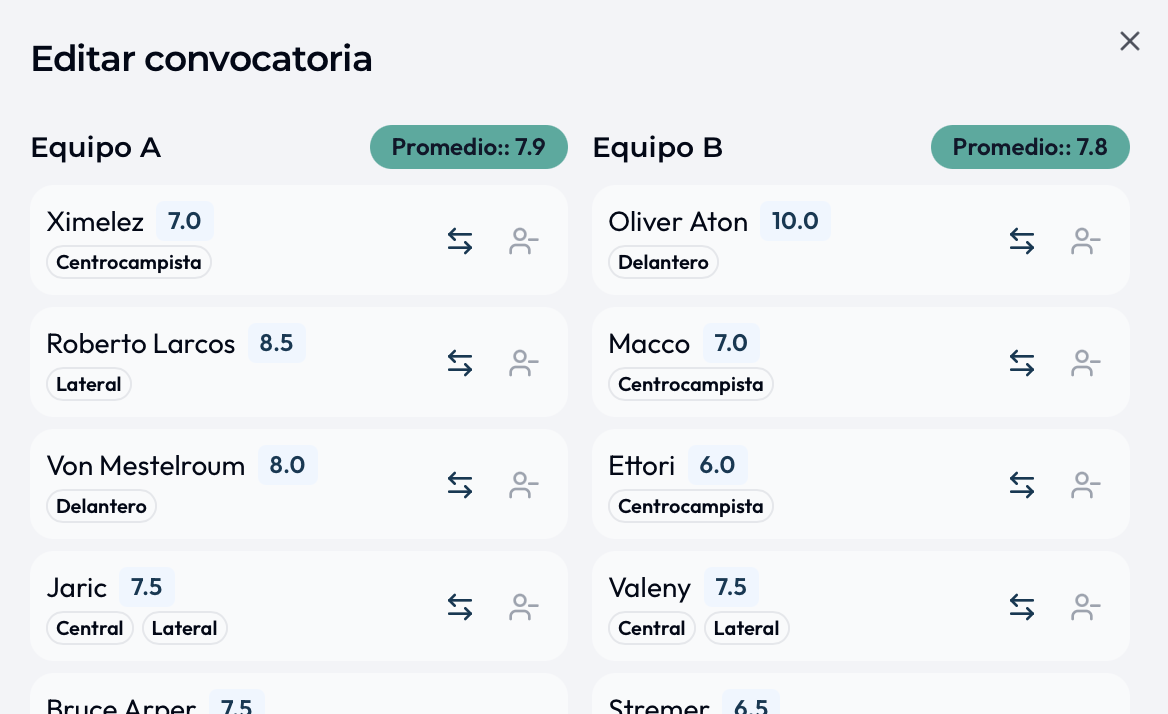The image size is (1168, 714).
Task: Swap Ximelez to Equipo B
Action: coord(459,241)
